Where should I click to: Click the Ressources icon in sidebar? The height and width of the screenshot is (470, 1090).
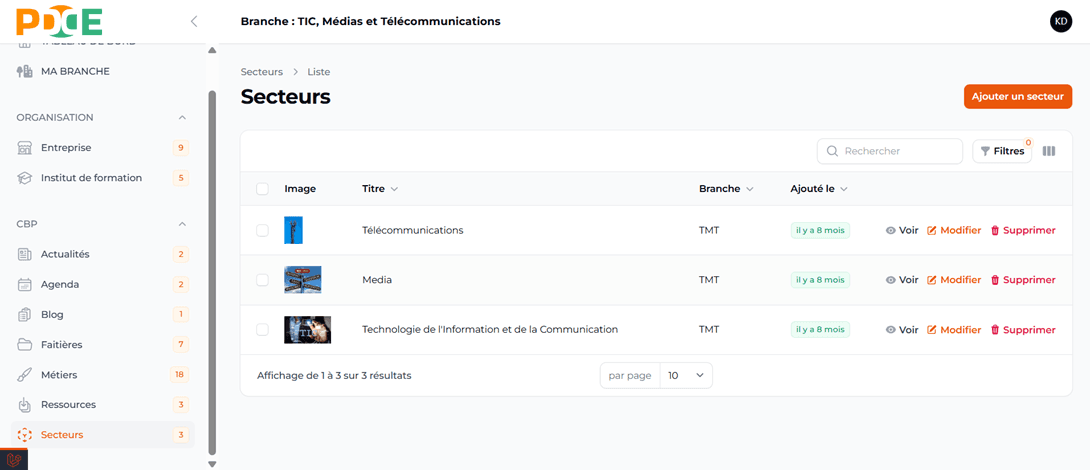(25, 405)
